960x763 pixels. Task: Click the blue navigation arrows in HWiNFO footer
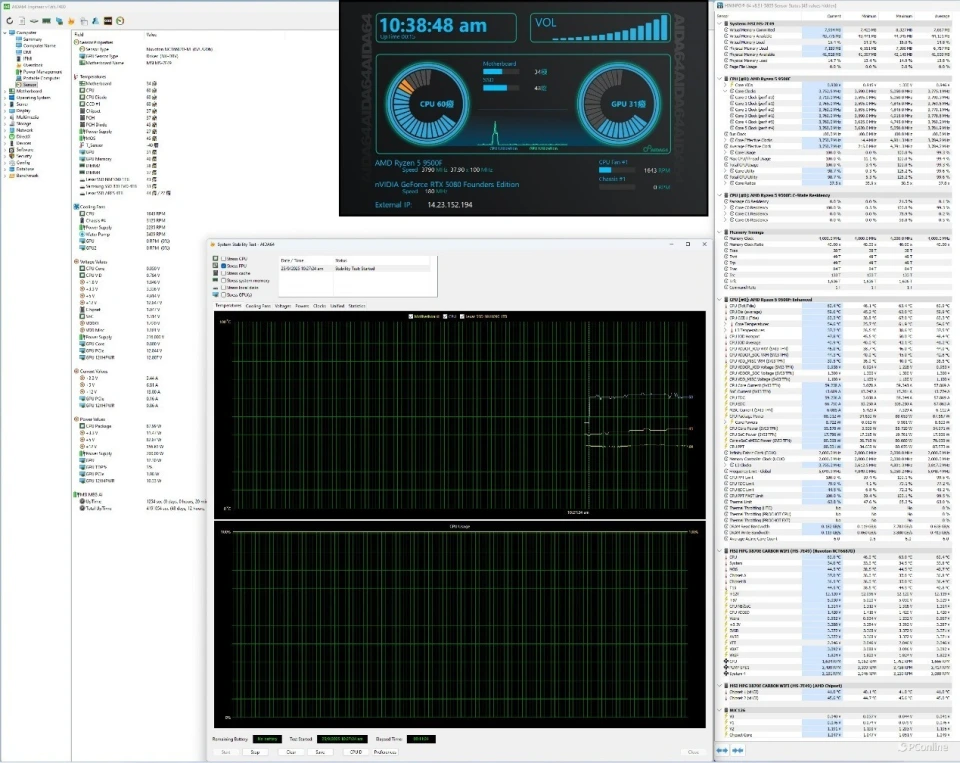click(722, 750)
